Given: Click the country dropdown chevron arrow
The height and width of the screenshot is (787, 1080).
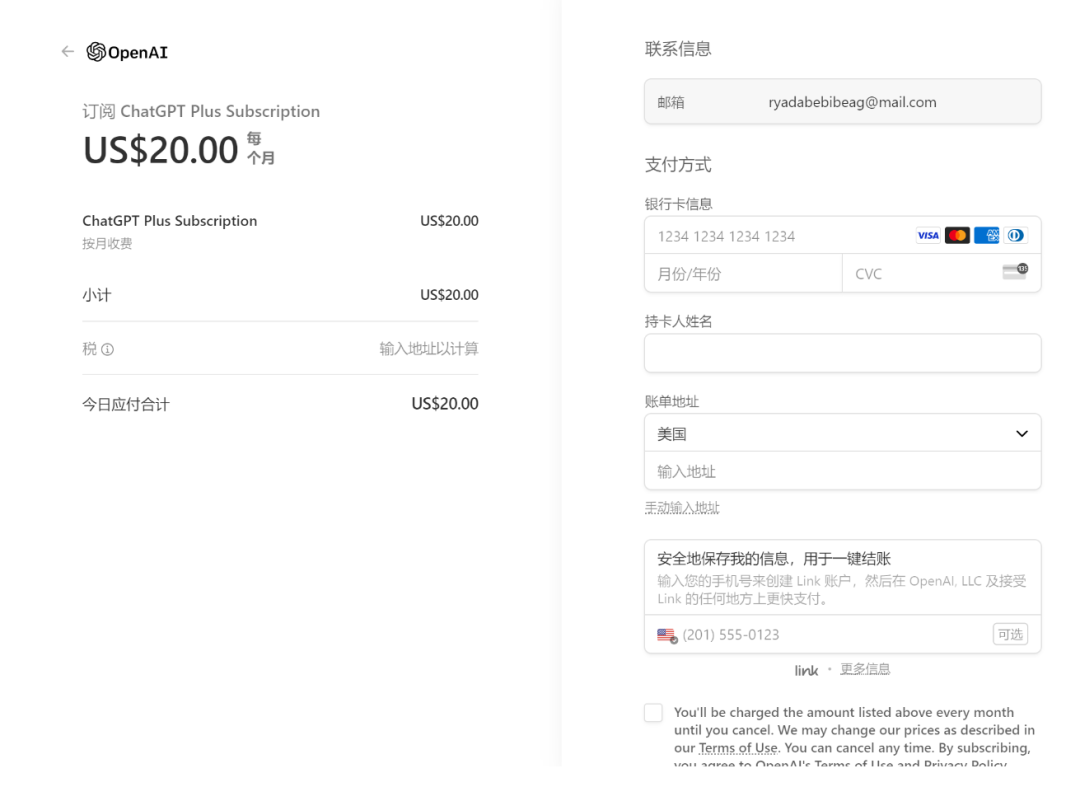Looking at the screenshot, I should point(1021,434).
